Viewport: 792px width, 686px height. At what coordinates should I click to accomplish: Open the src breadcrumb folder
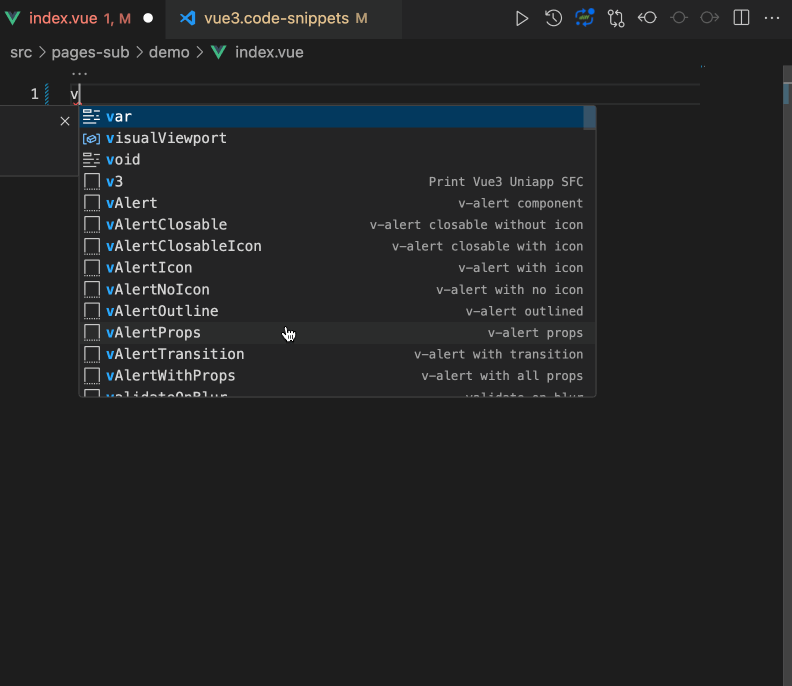[x=21, y=52]
